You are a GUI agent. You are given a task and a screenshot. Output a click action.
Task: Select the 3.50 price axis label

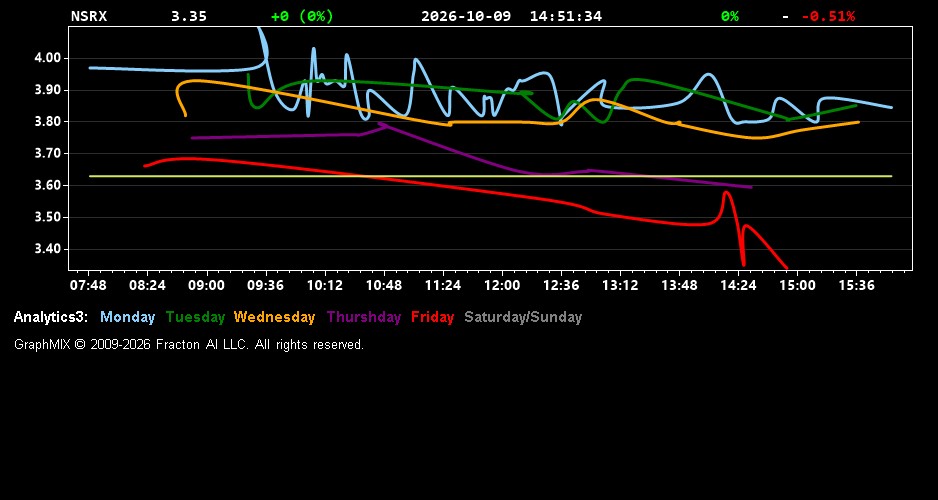pos(48,217)
